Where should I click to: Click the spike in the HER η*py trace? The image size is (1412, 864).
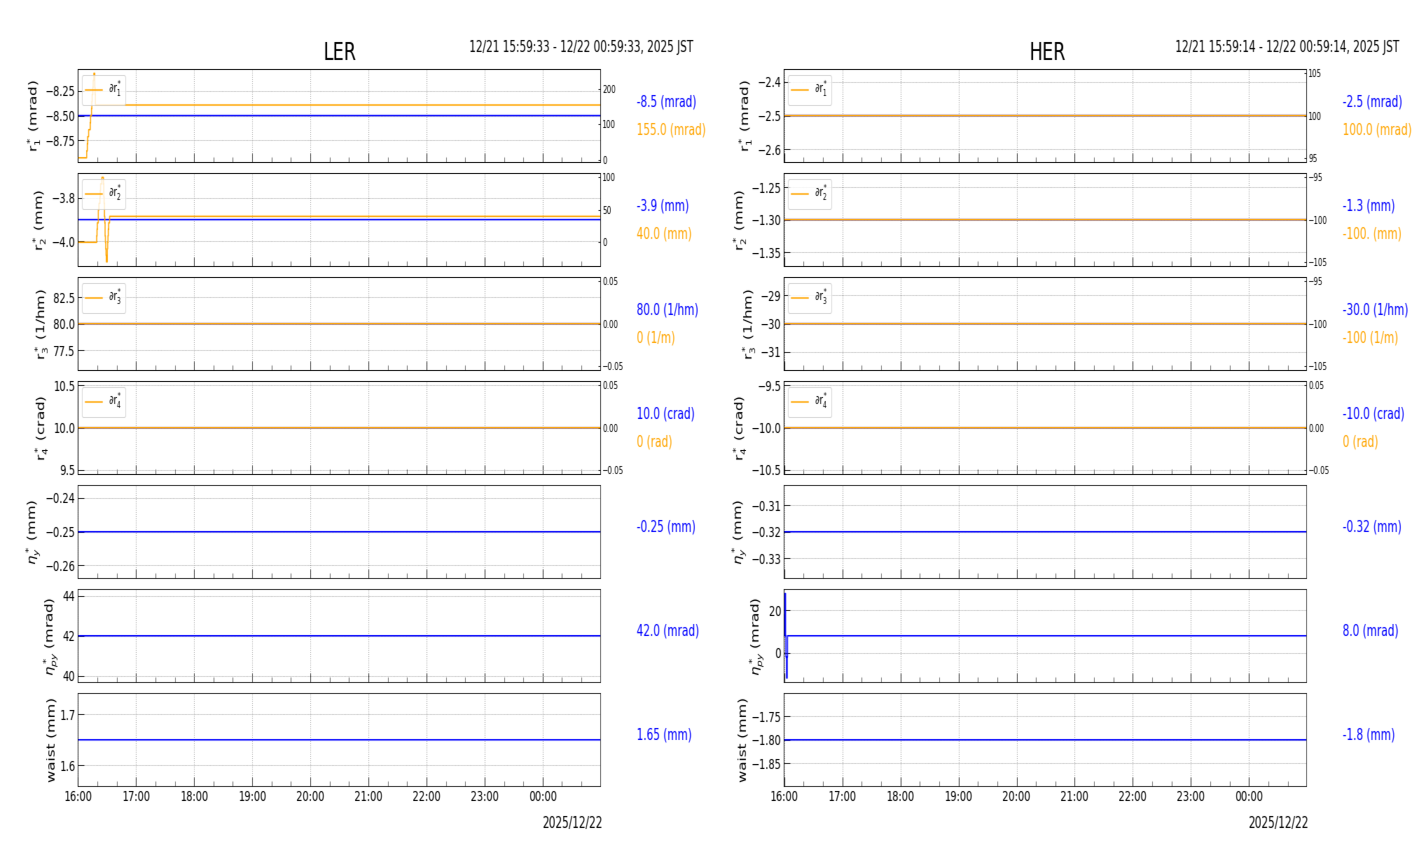[x=786, y=635]
